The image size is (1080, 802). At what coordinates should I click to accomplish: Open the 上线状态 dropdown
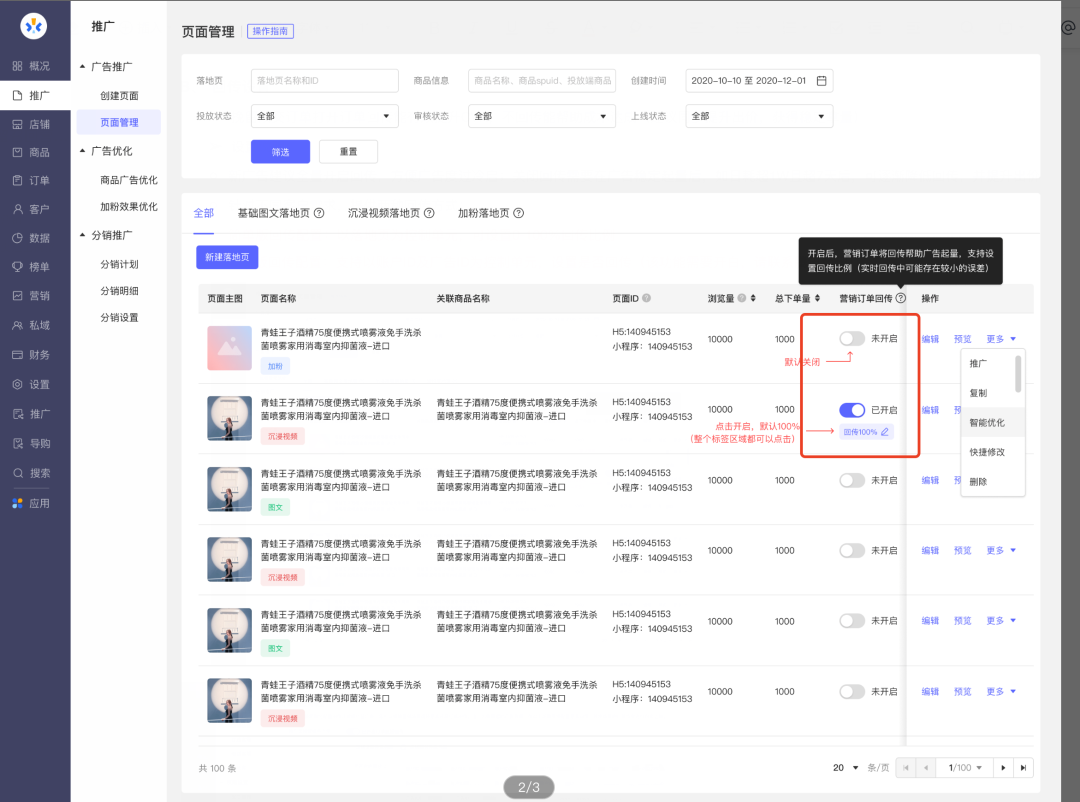click(x=759, y=116)
